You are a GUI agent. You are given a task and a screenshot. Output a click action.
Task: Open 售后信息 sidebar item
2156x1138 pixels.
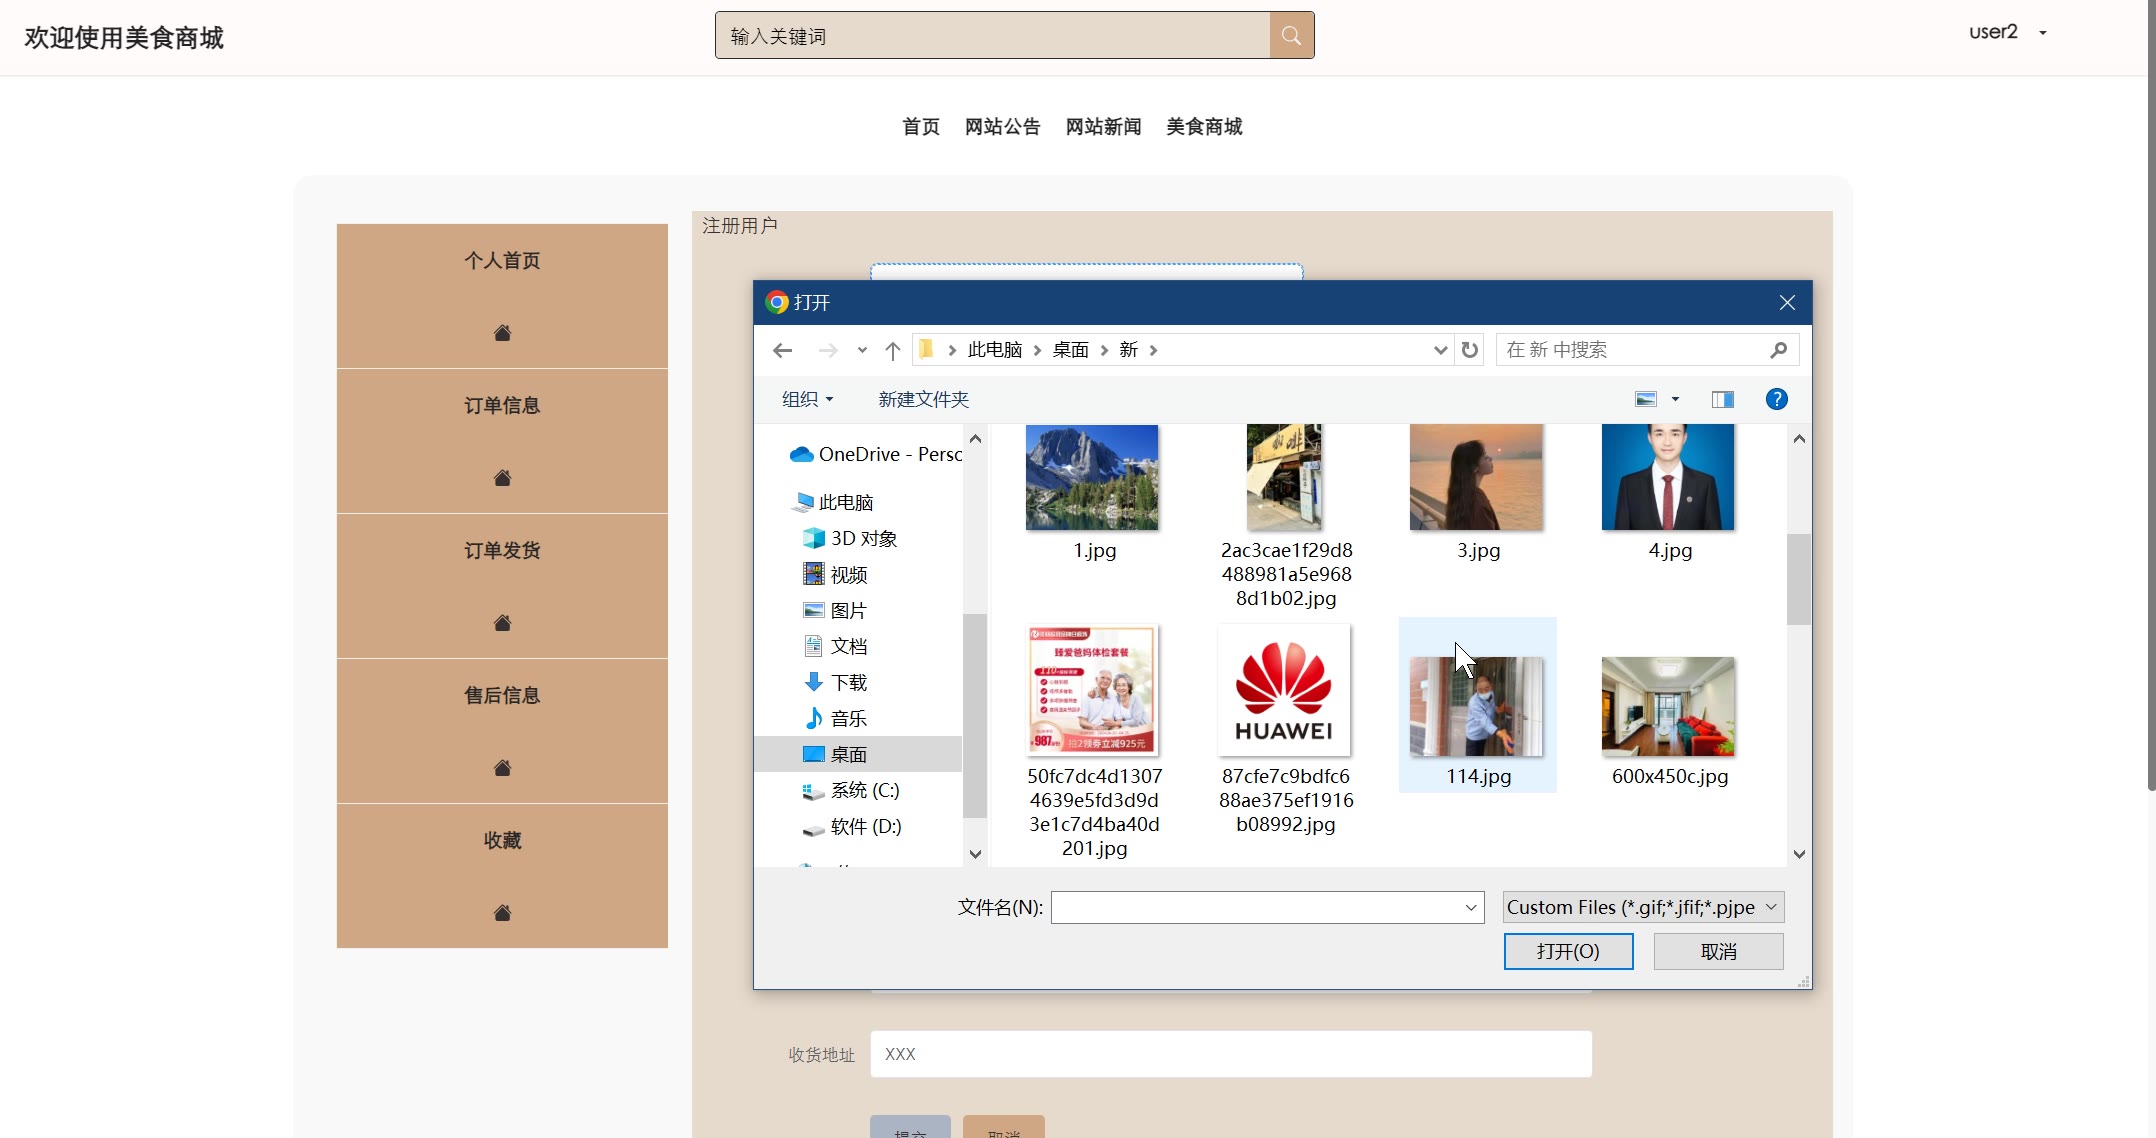click(x=502, y=696)
